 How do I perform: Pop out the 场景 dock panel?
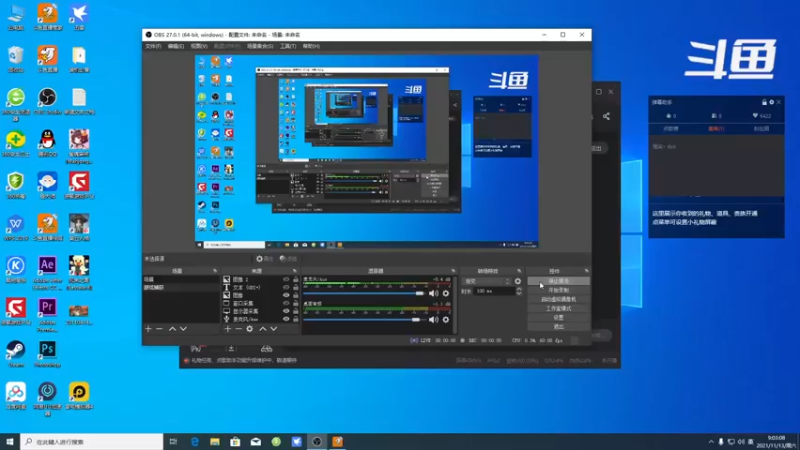215,271
